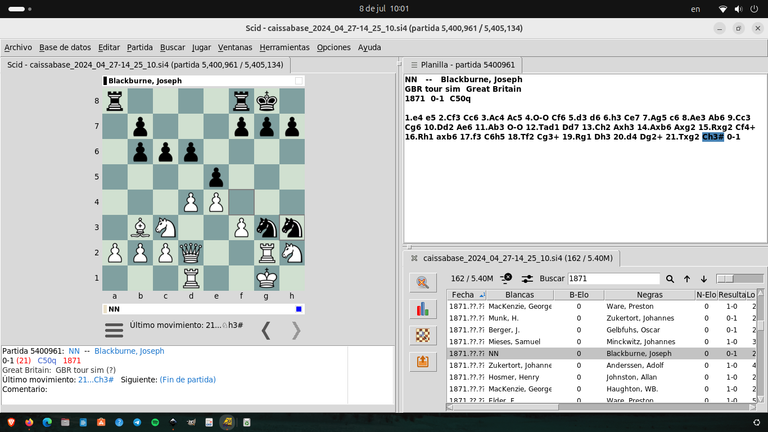Click the remove filter icon beside 162 / 5.40M
Viewport: 768px width, 432px height.
506,278
